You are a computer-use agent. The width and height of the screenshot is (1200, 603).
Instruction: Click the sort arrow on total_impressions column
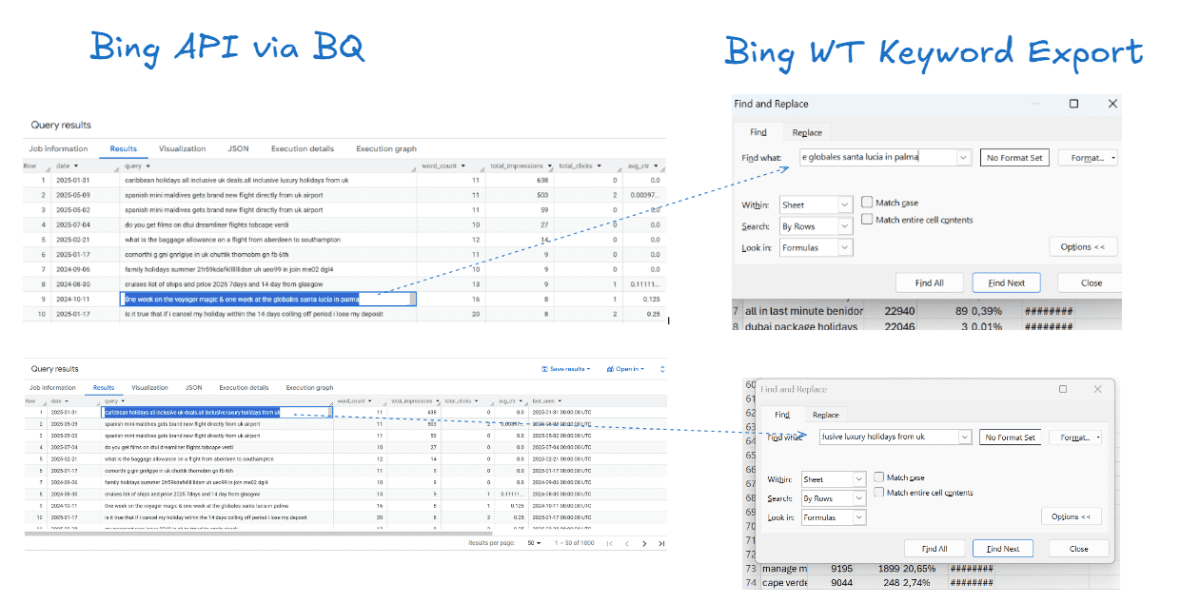click(550, 166)
